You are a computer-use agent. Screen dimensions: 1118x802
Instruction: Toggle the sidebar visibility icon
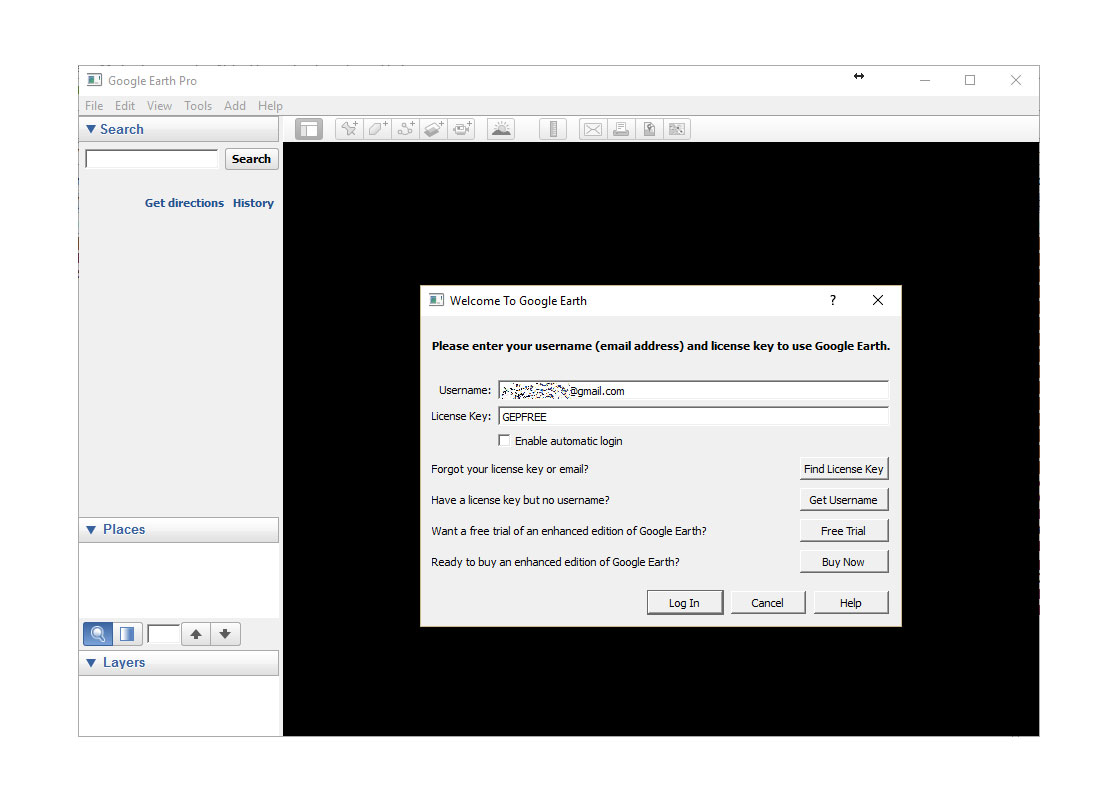coord(309,129)
